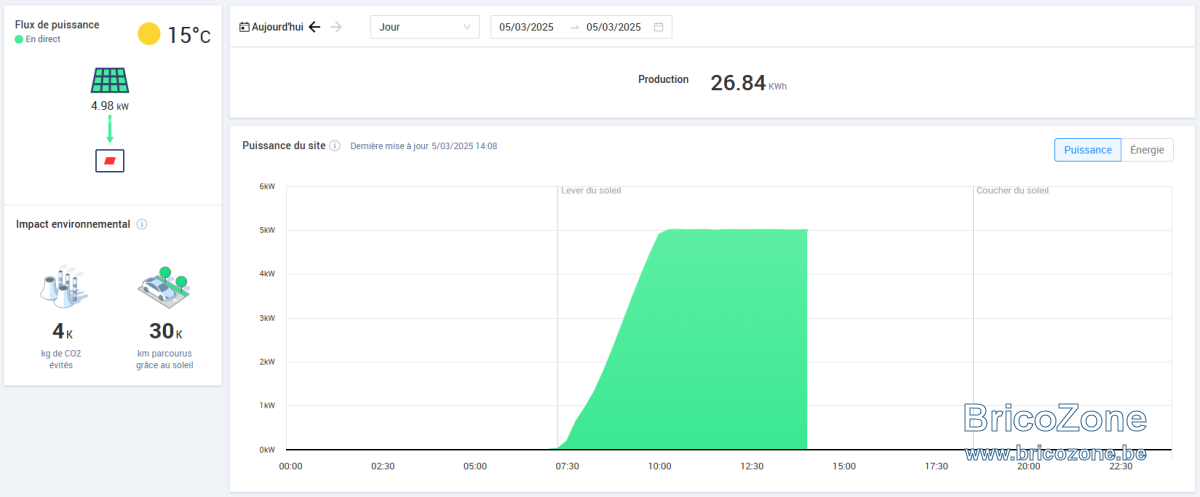Open the start date 05/03/2025 picker

pos(528,27)
